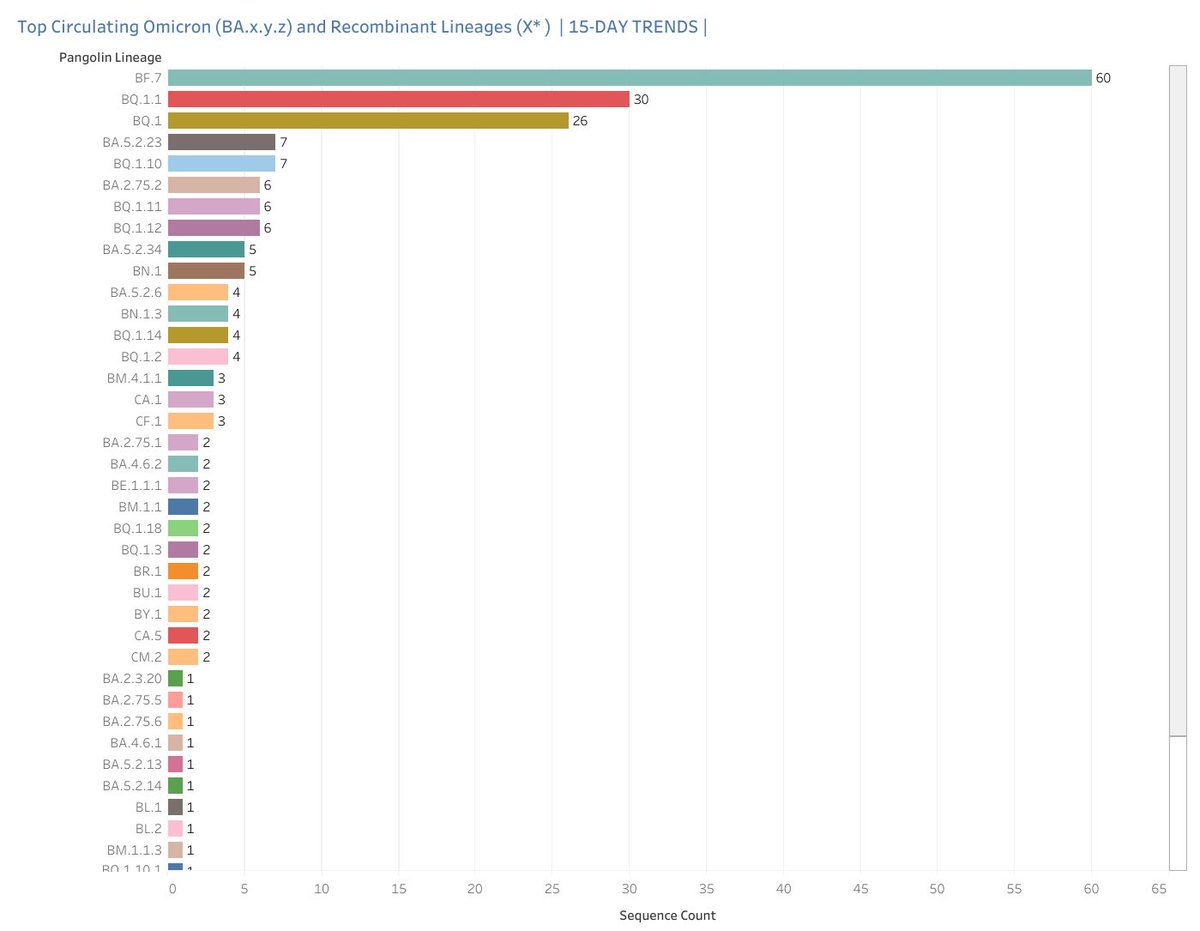Click the 'BQ.1.14' lineage label
The width and height of the screenshot is (1200, 931).
pyautogui.click(x=138, y=335)
